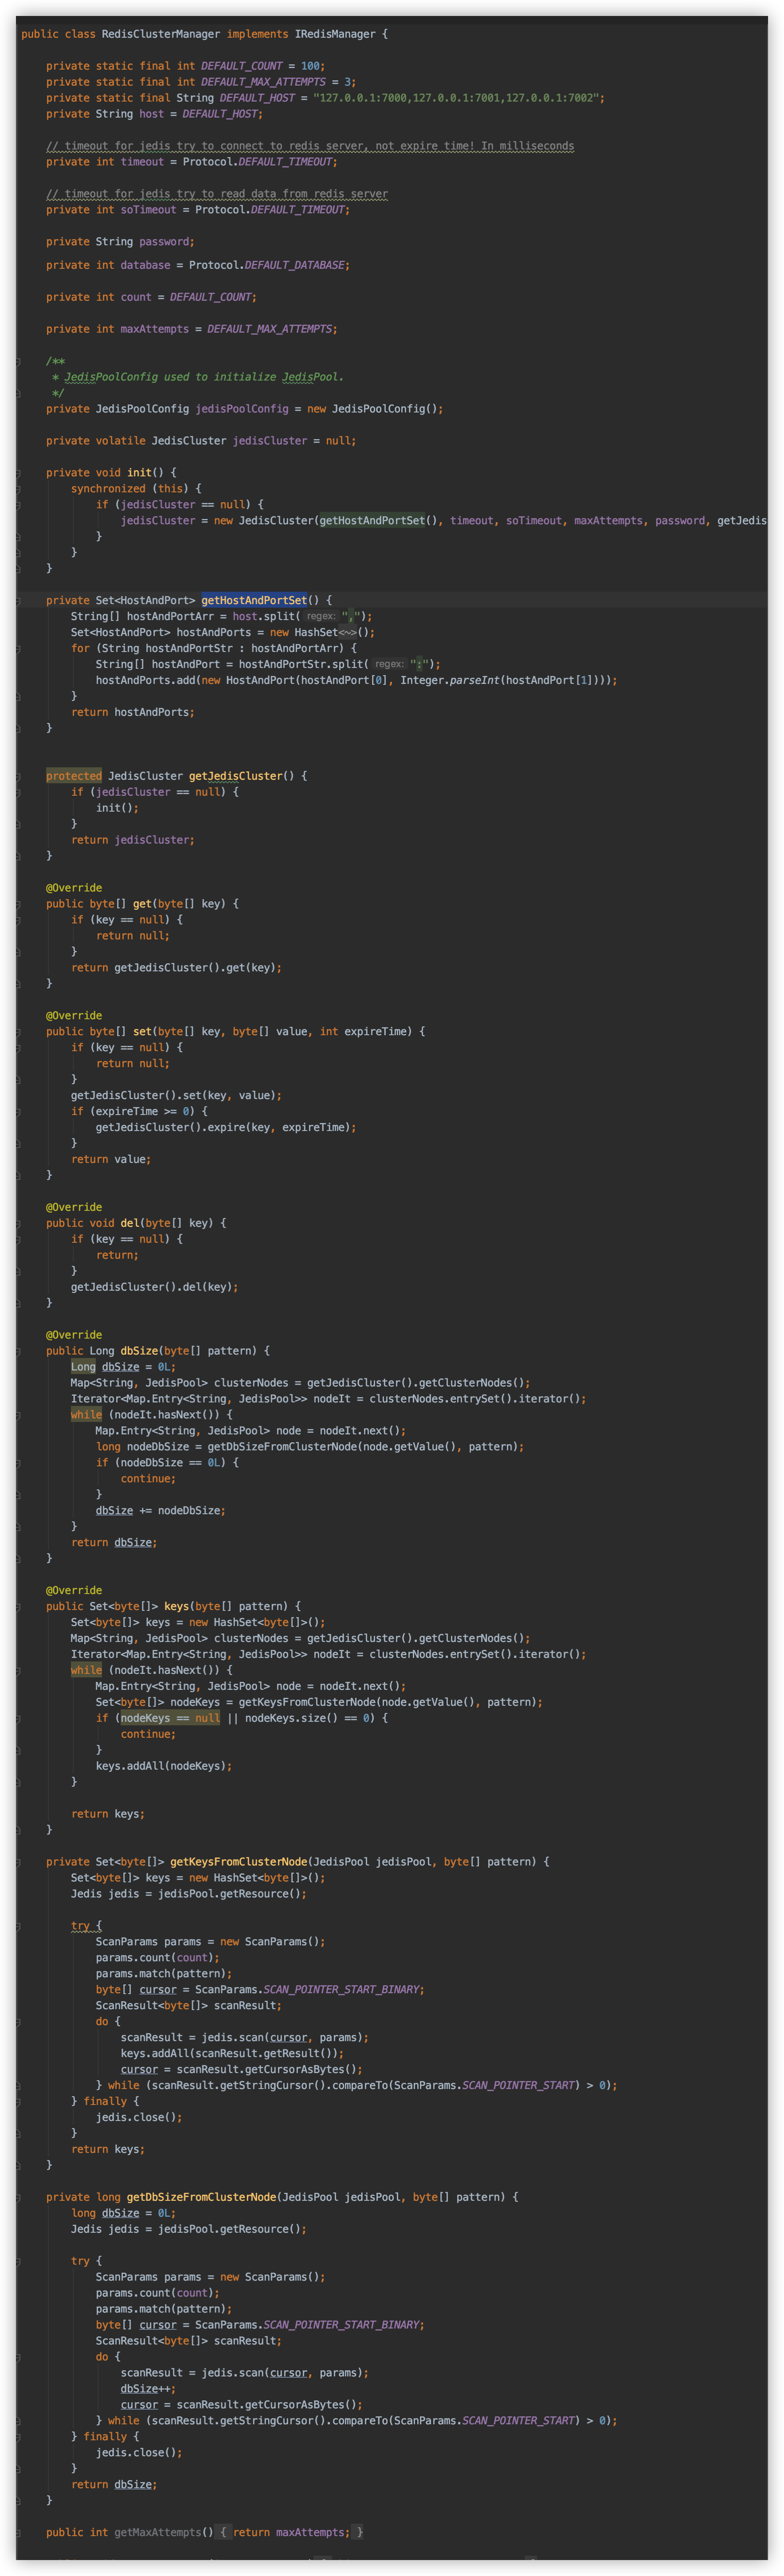784x2576 pixels.
Task: Fold the synchronized (this) block via gutter marker
Action: pos(19,489)
